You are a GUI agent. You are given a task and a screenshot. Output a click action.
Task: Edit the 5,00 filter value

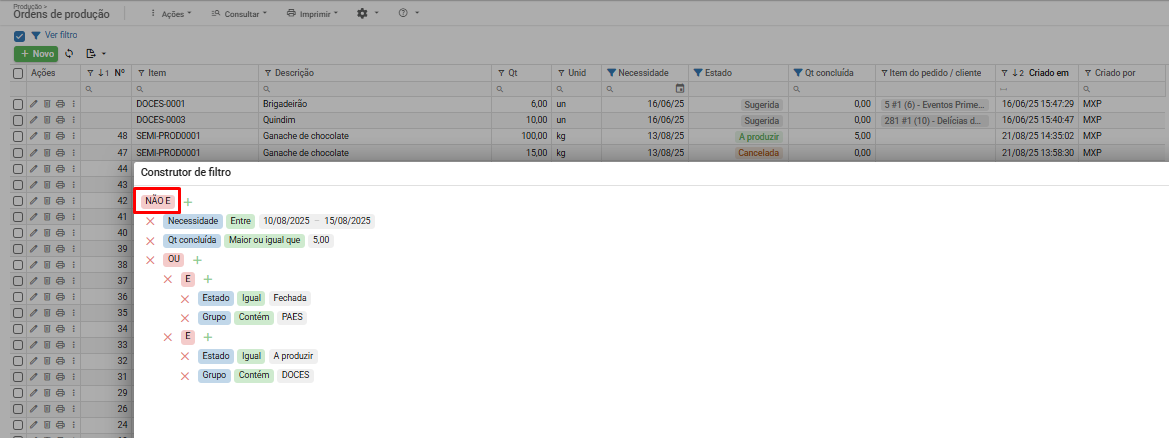point(322,241)
